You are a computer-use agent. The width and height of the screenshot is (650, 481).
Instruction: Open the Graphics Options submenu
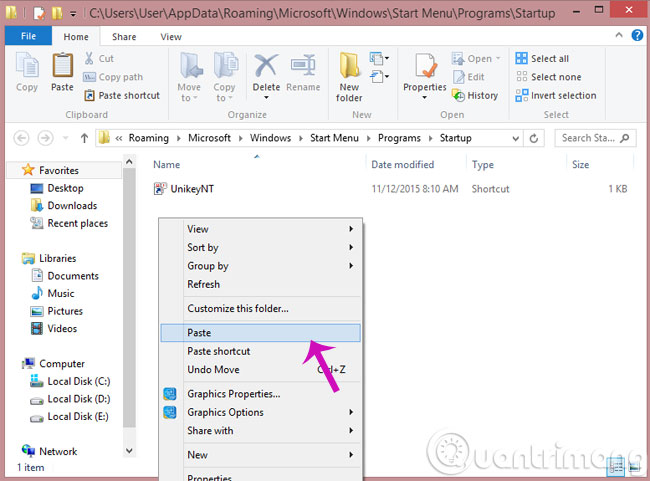point(260,412)
